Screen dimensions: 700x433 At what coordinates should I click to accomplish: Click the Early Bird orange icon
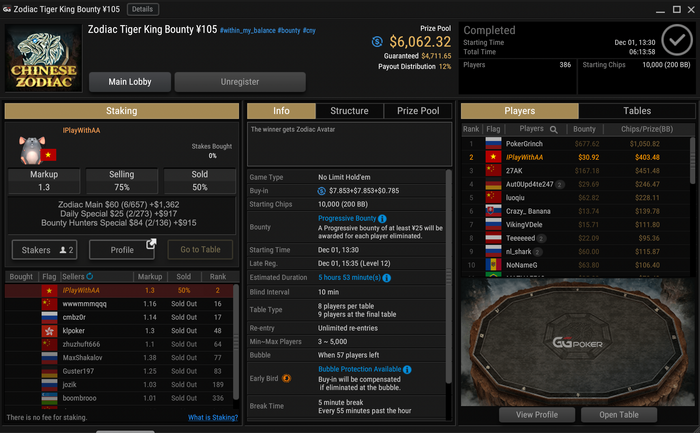click(x=287, y=378)
